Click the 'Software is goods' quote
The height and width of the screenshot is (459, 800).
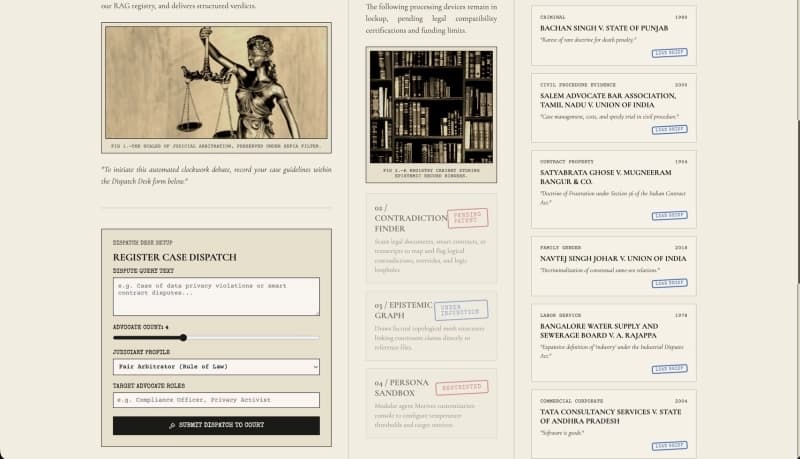562,433
